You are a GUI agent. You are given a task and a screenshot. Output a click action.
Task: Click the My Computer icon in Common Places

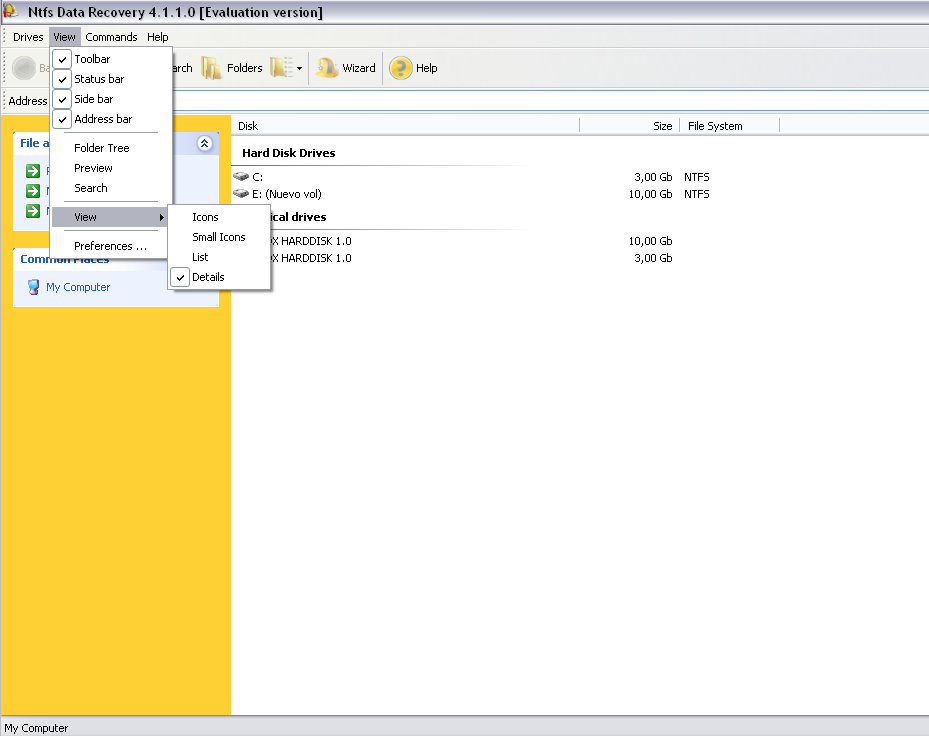point(34,287)
